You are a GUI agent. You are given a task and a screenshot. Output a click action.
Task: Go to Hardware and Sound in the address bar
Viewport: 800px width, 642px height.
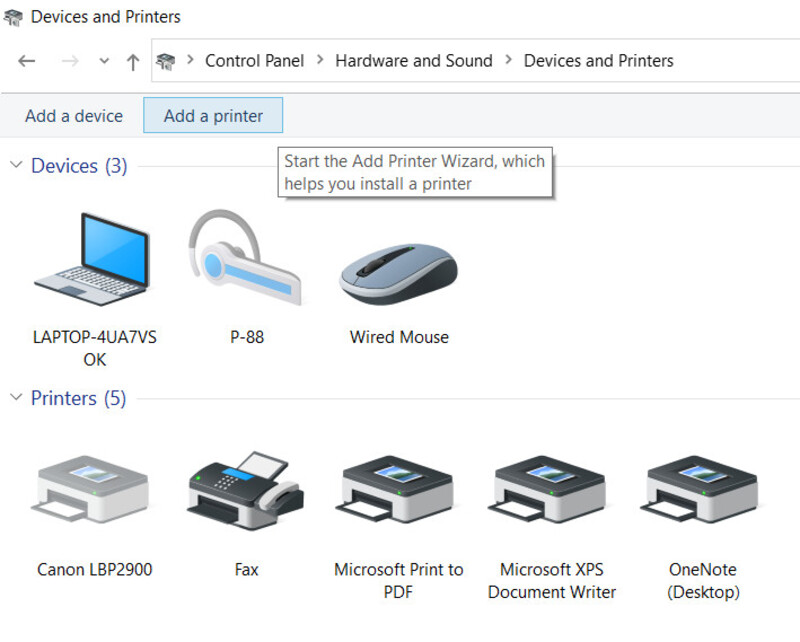coord(414,61)
